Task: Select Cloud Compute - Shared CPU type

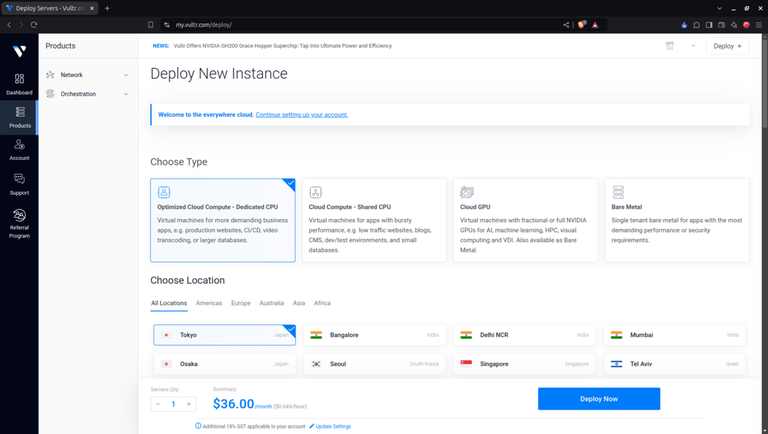Action: click(374, 220)
